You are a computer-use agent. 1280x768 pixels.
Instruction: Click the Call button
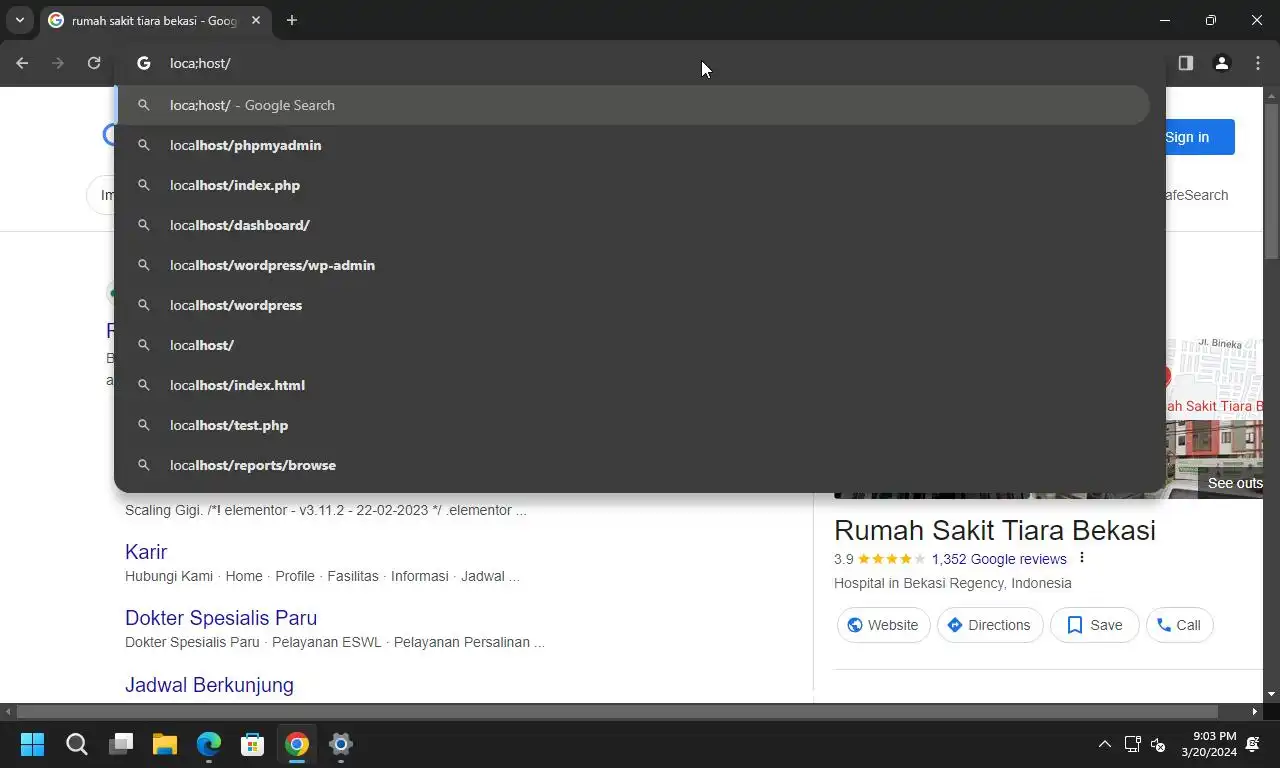[x=1180, y=625]
